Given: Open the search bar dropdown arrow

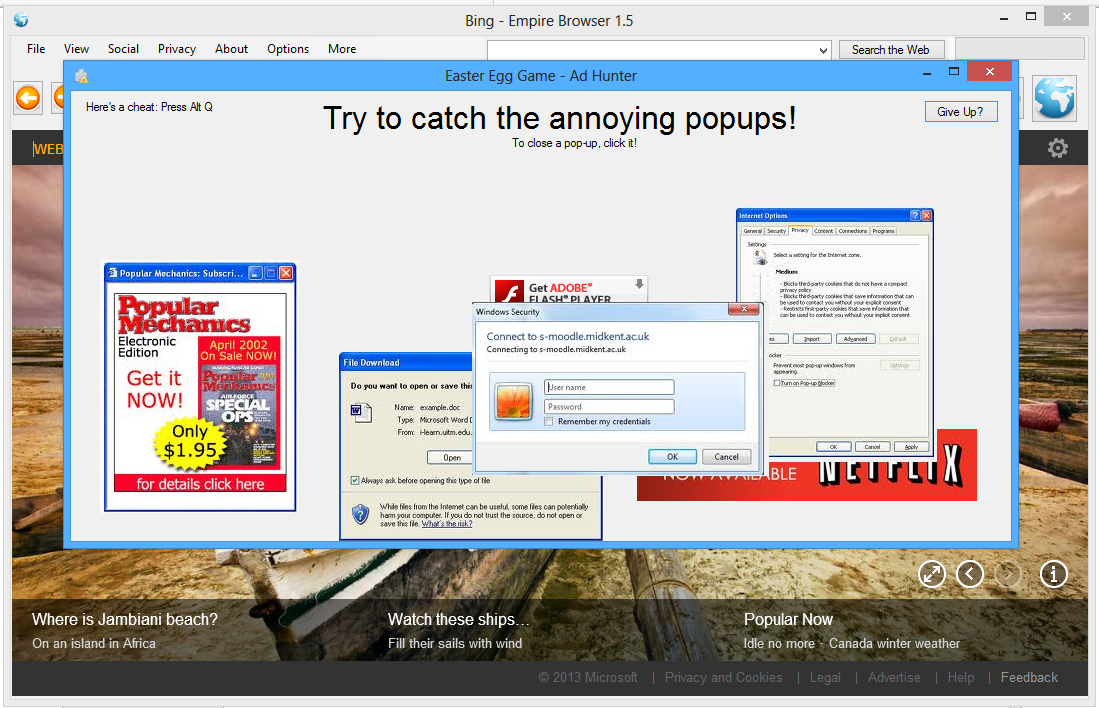Looking at the screenshot, I should click(x=823, y=49).
